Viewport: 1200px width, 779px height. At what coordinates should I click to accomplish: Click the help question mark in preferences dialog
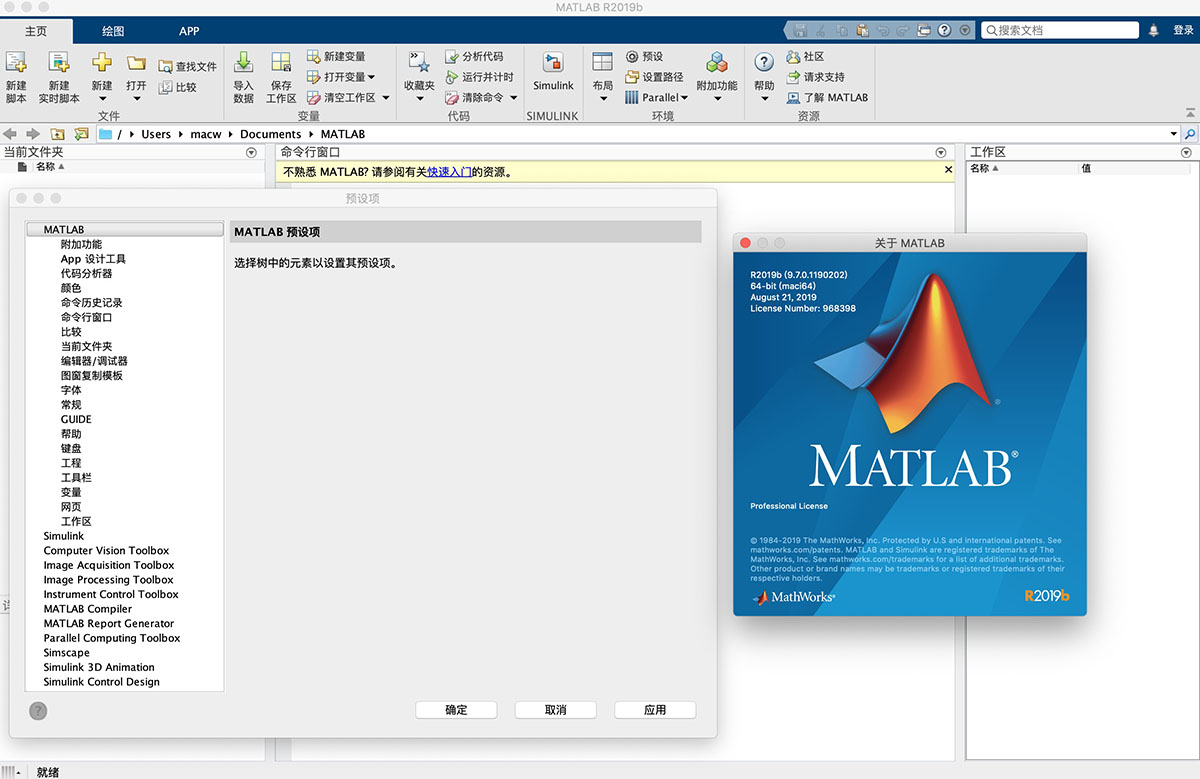point(38,711)
